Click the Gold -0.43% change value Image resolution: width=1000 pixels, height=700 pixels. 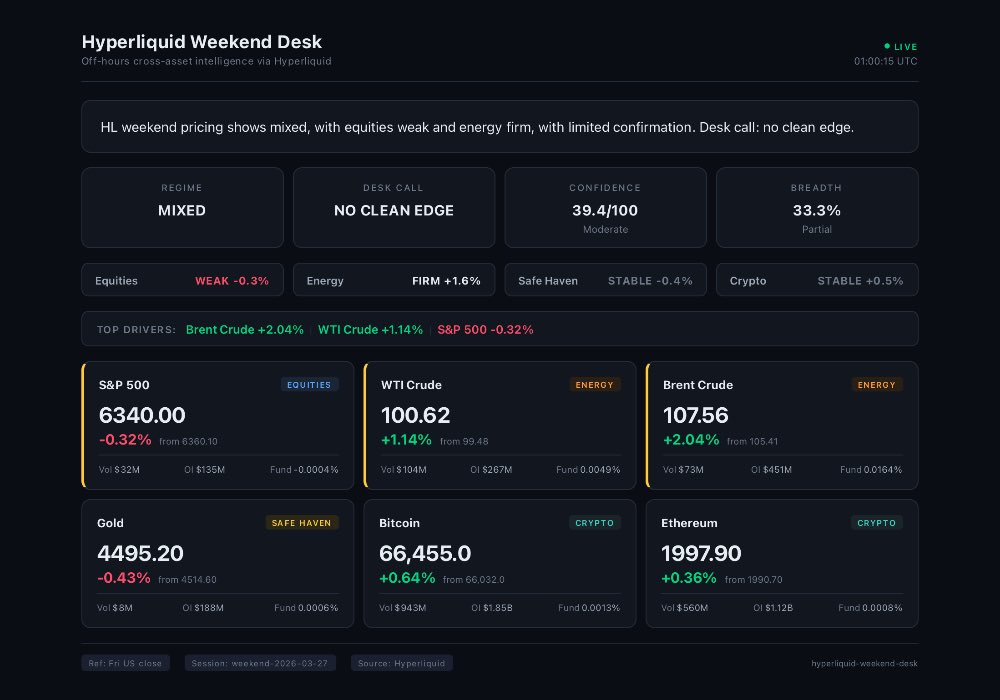(x=124, y=578)
